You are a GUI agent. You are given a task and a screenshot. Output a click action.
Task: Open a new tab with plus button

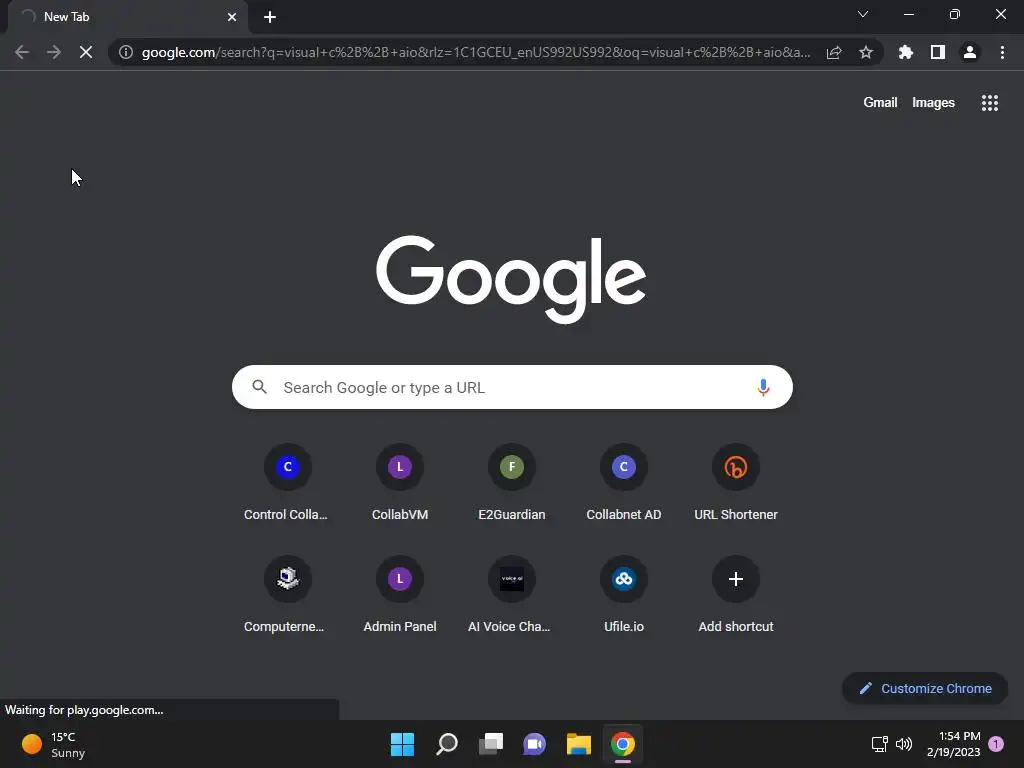(270, 17)
